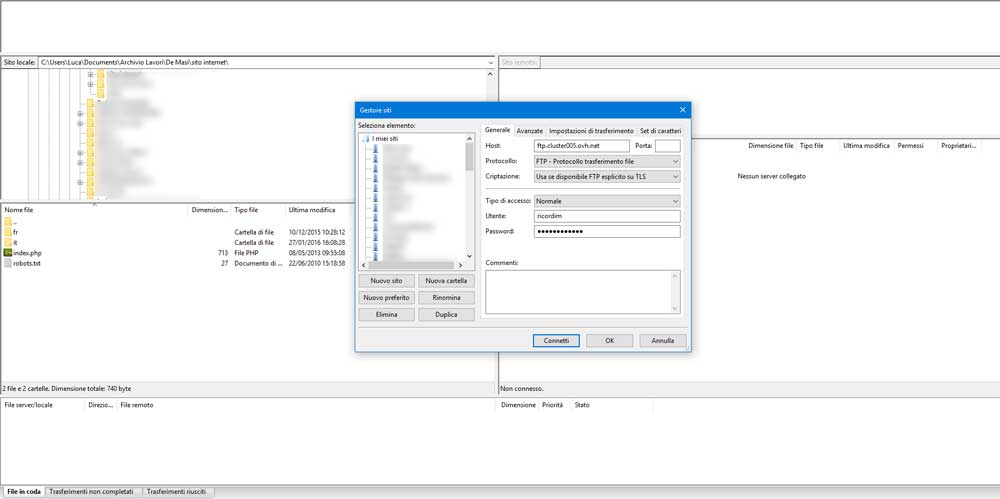
Task: Click date '10/12/2015 10:28:12'
Action: click(317, 232)
